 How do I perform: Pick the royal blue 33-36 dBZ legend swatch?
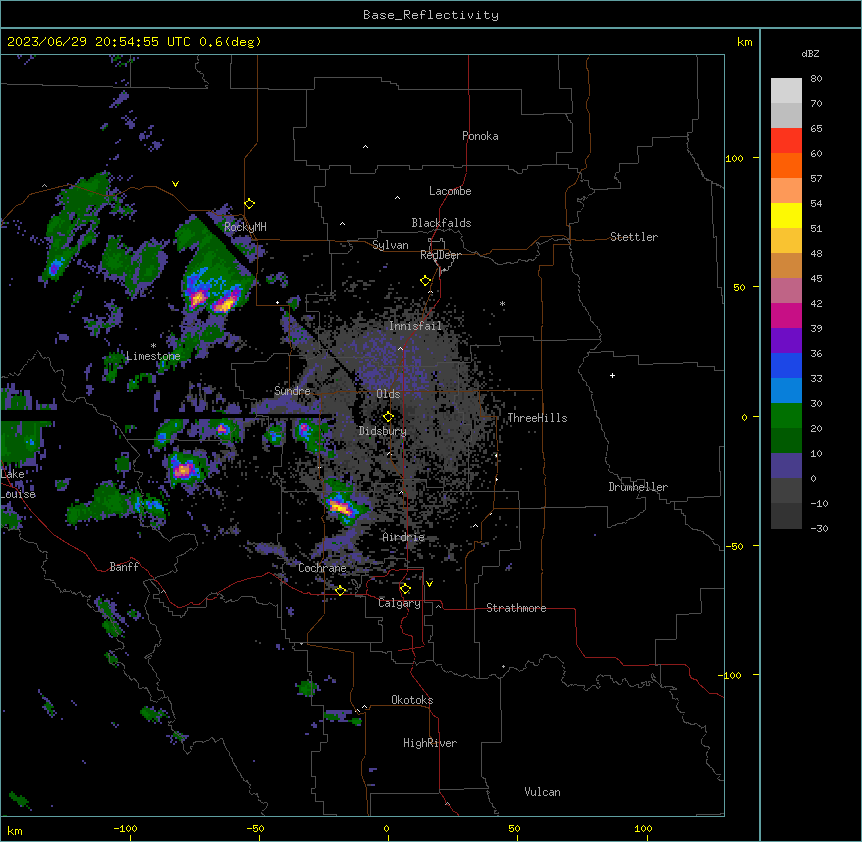point(786,366)
